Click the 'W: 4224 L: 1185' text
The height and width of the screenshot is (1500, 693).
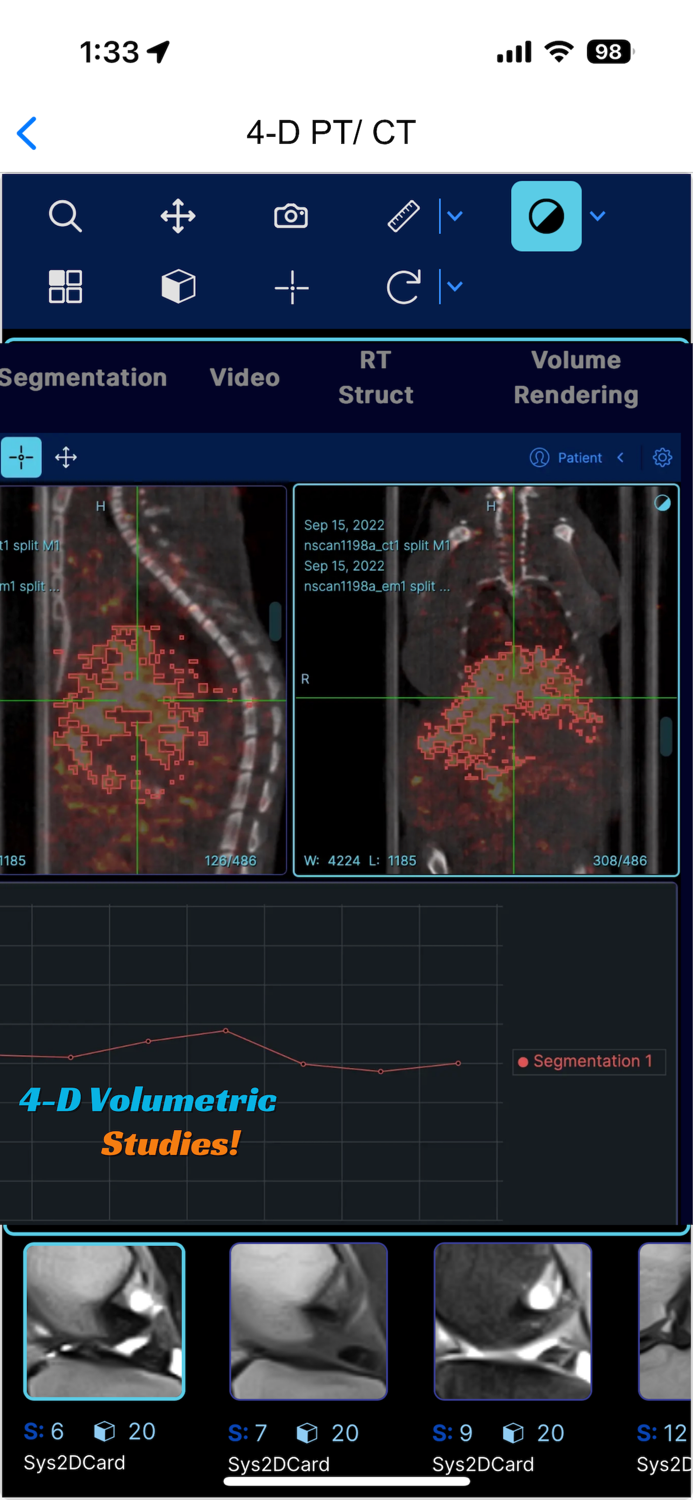pyautogui.click(x=361, y=860)
